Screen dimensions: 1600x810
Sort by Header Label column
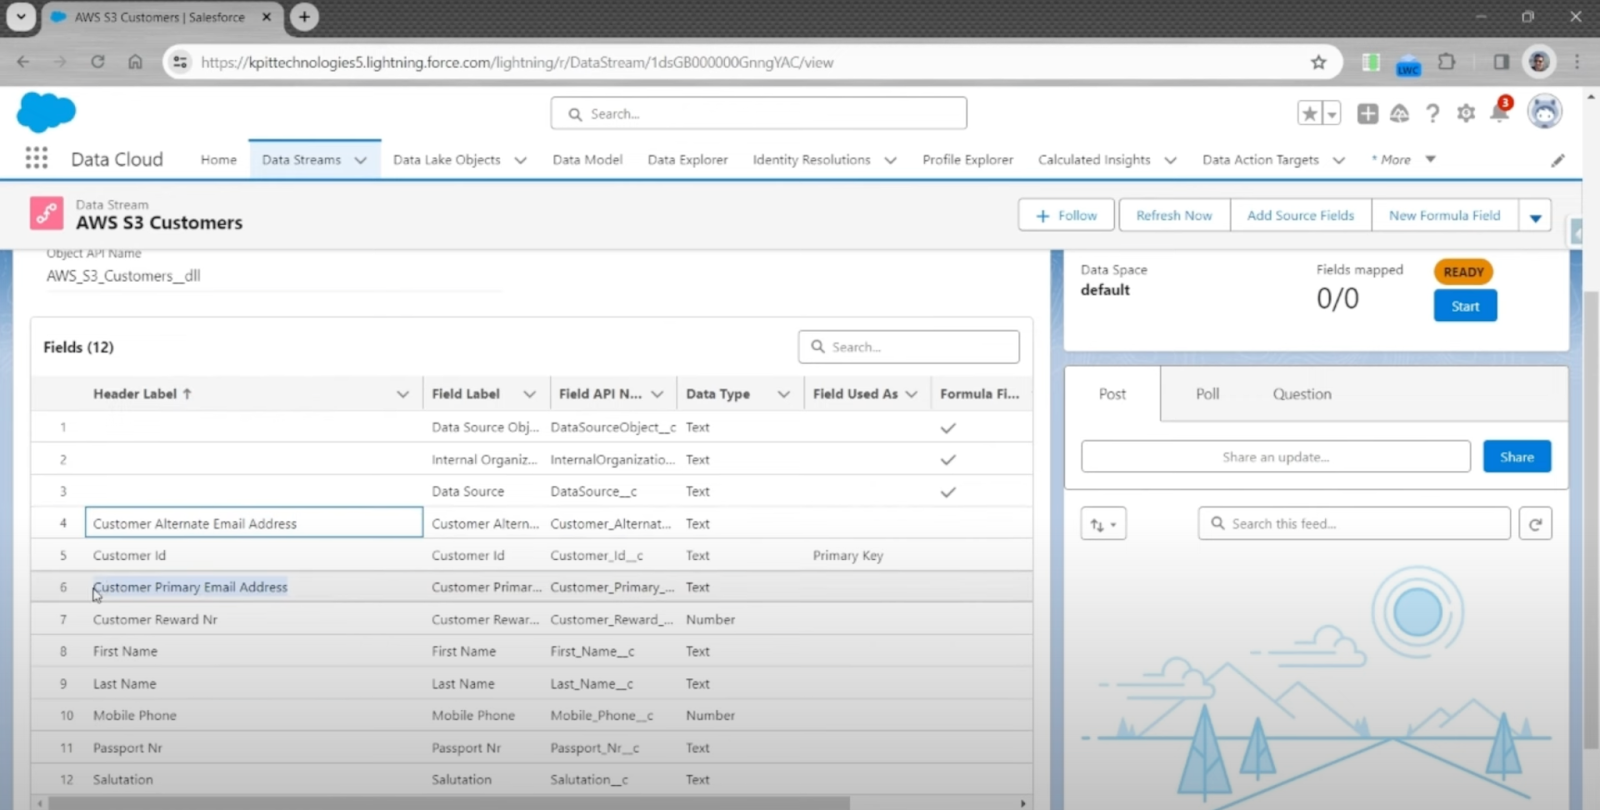pos(142,394)
